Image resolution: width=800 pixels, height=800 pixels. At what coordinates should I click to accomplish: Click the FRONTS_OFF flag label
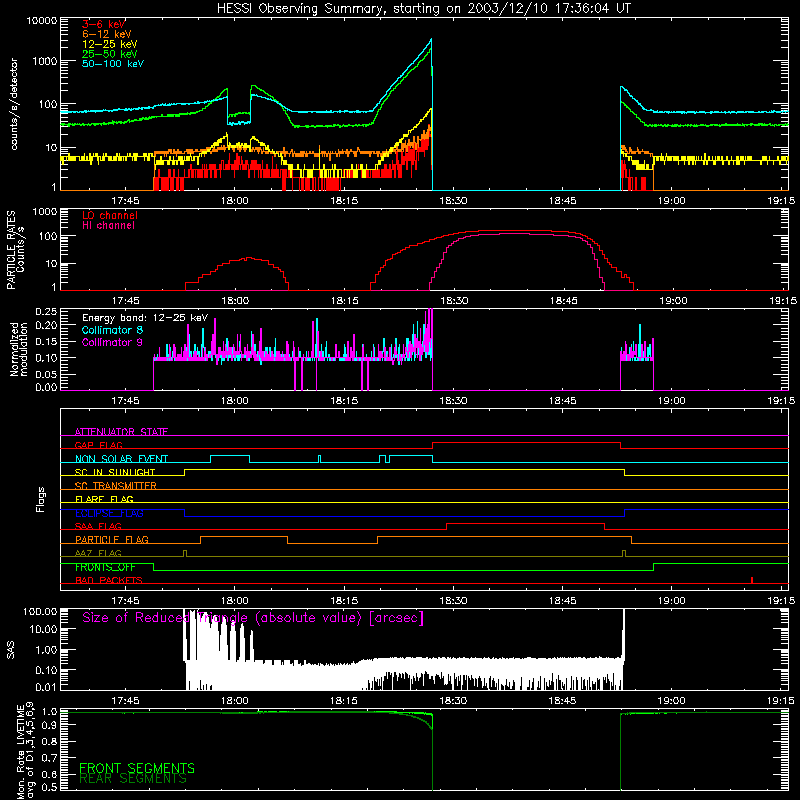coord(105,567)
